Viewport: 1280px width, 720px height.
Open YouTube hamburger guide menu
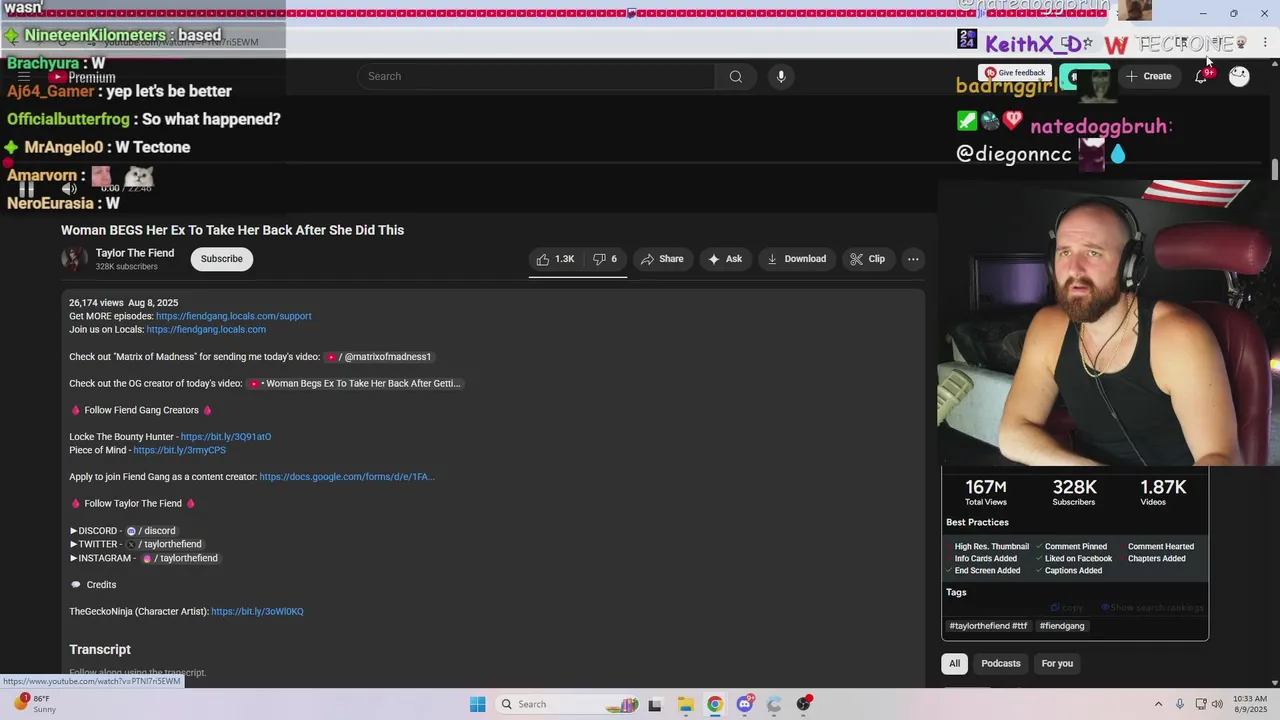[x=24, y=77]
